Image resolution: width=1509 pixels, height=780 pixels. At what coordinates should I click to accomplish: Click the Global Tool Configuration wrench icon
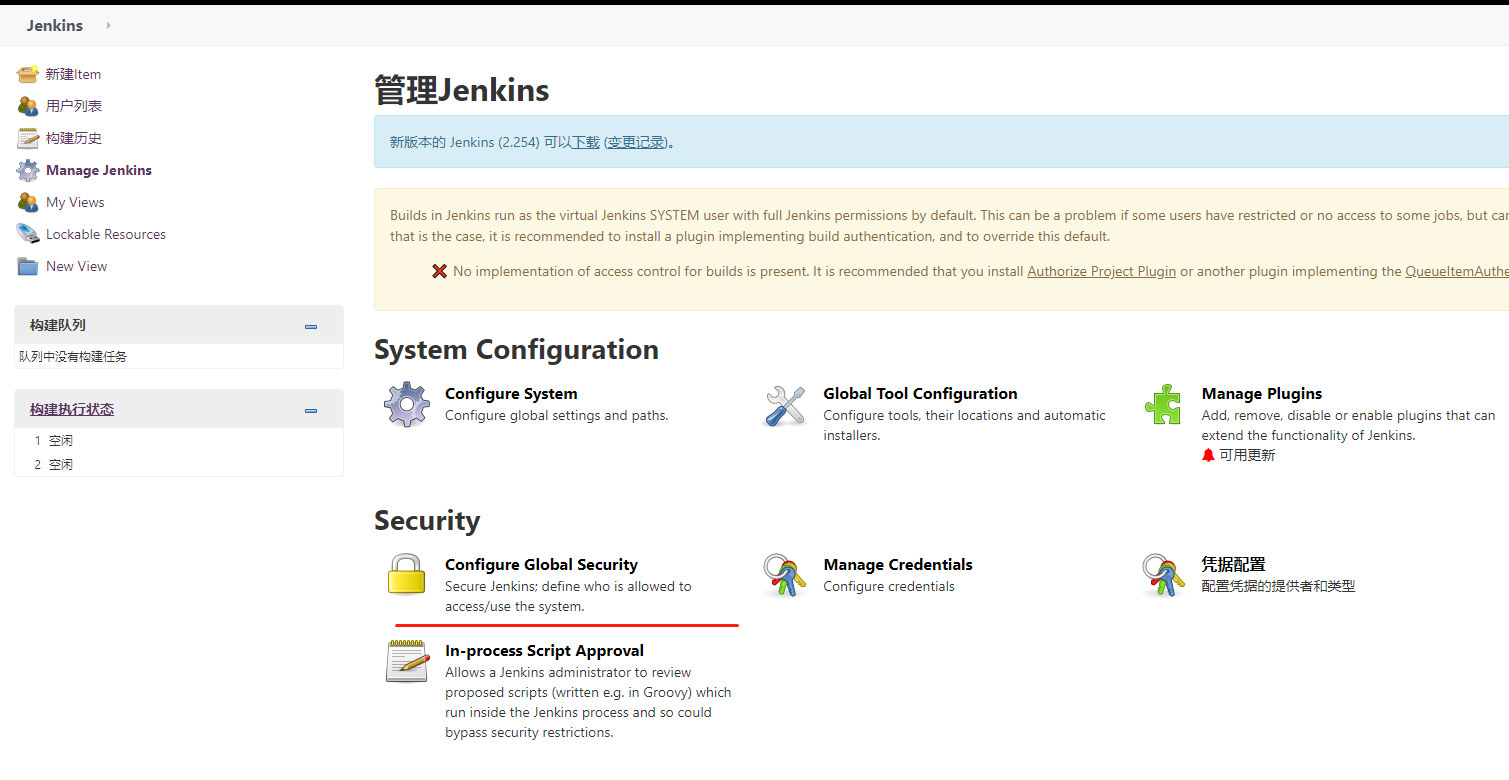[785, 405]
